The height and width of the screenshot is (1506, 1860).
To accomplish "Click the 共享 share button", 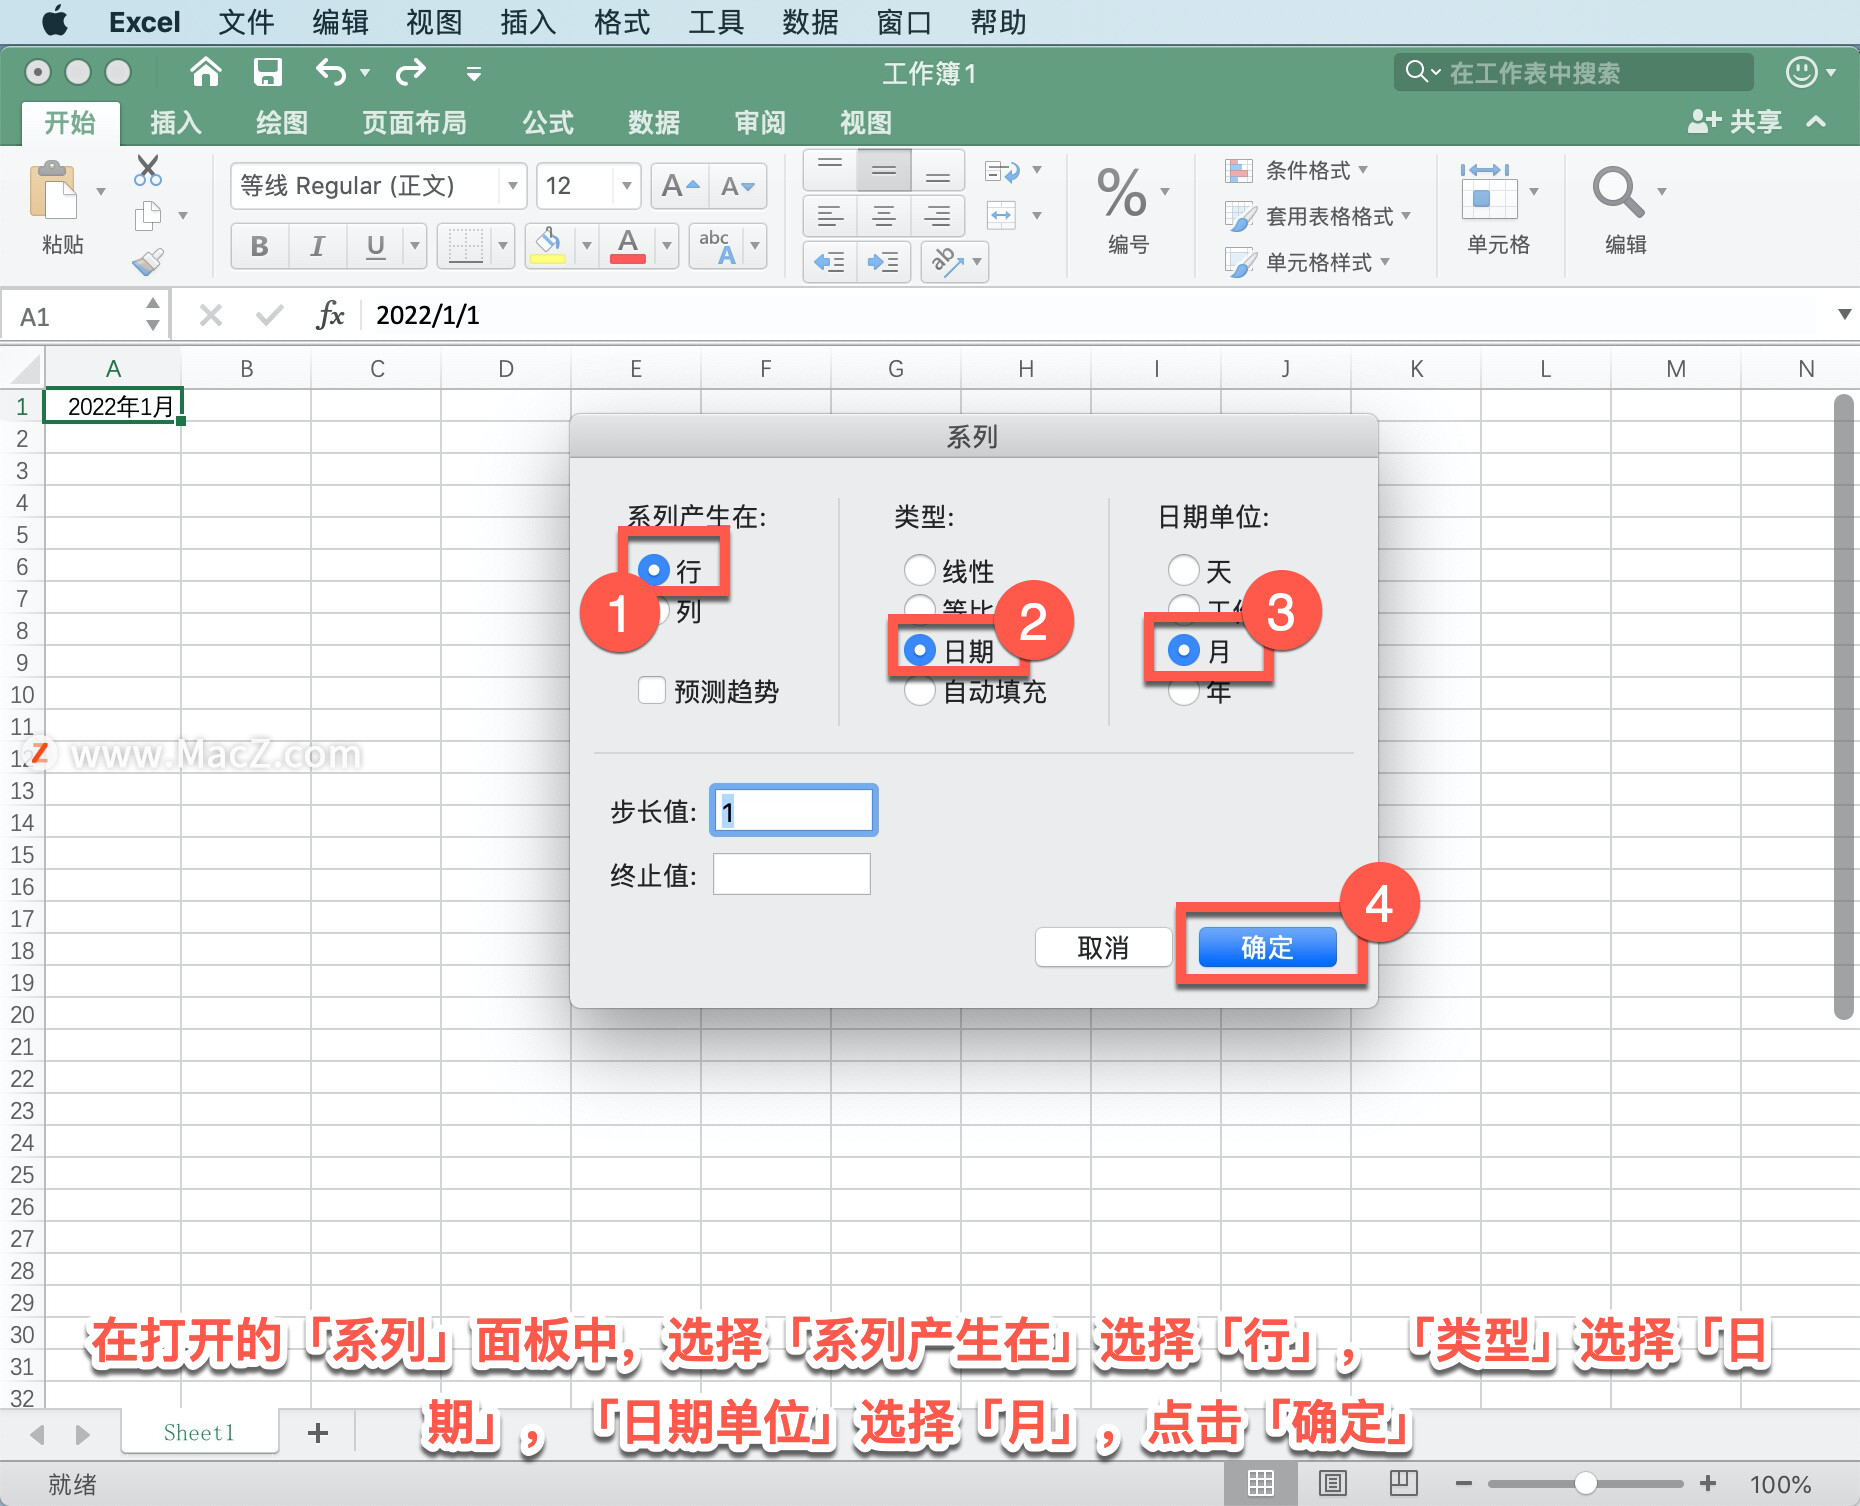I will (x=1735, y=122).
